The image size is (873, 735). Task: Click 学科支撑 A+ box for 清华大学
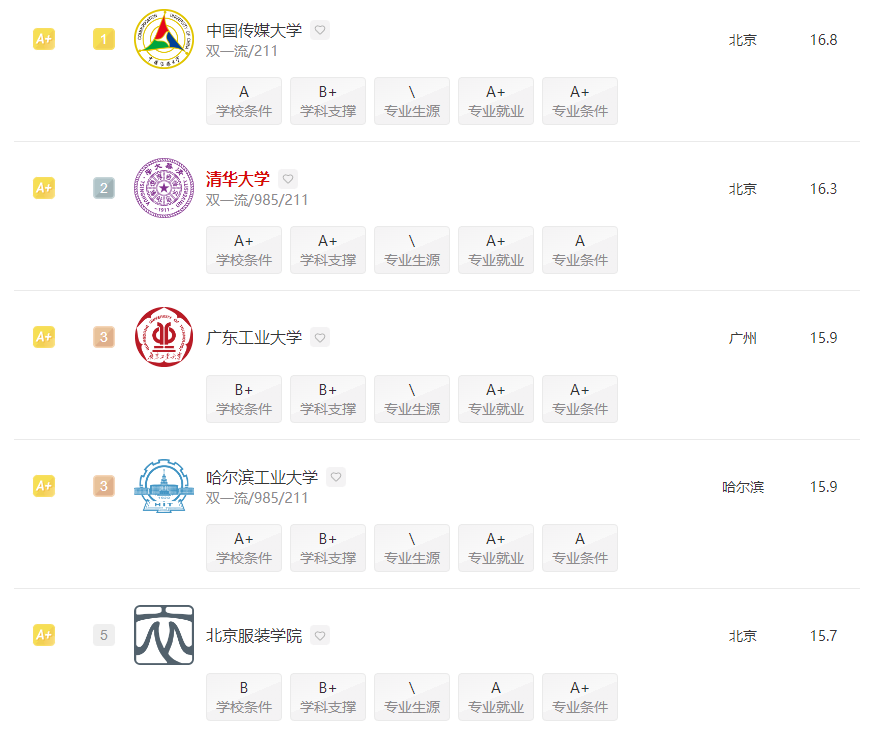[x=328, y=250]
